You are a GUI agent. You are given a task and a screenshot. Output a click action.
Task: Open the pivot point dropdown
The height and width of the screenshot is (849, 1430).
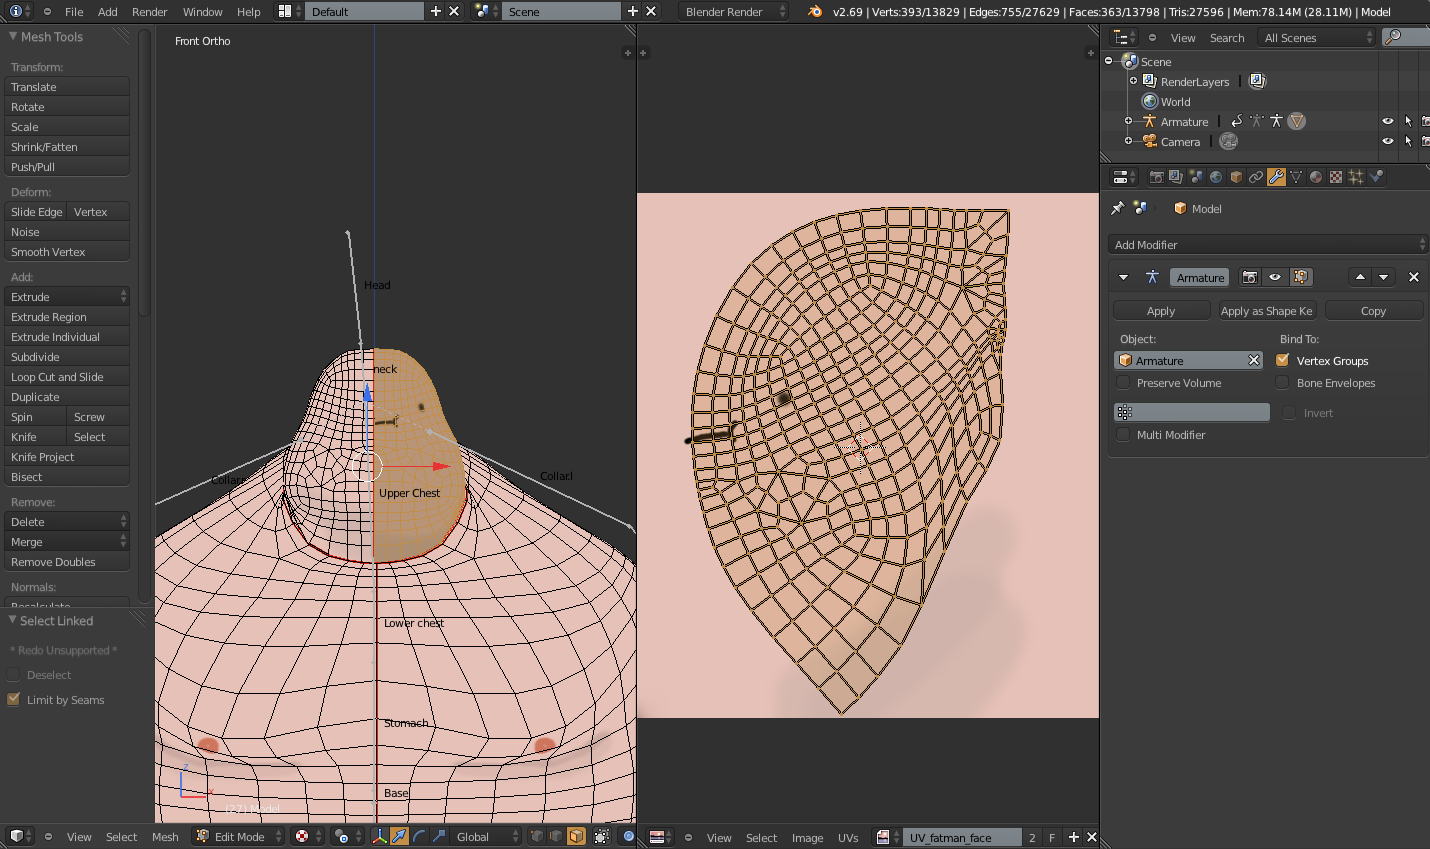(x=347, y=836)
